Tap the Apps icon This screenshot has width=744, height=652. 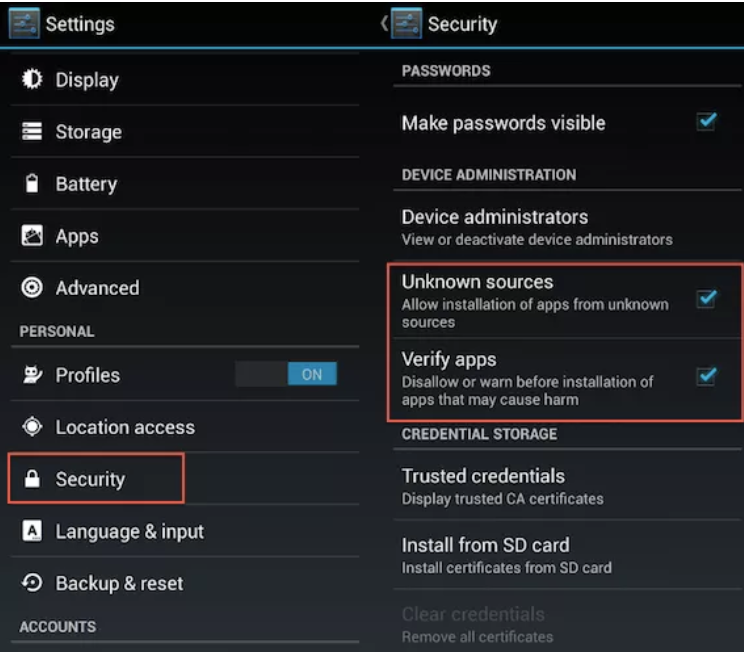(x=32, y=236)
